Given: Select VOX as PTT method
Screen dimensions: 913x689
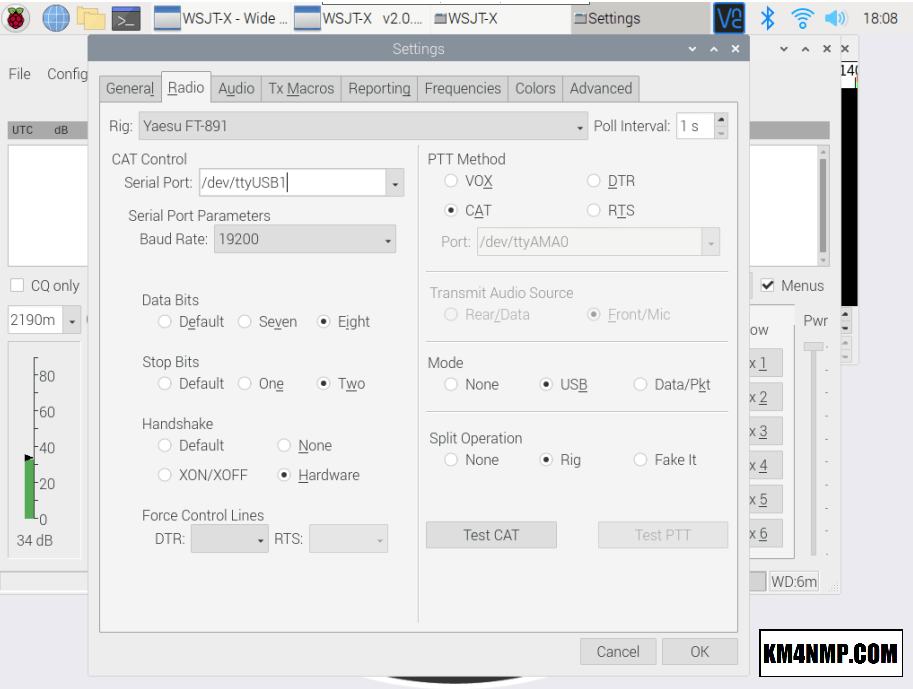Looking at the screenshot, I should [x=452, y=181].
